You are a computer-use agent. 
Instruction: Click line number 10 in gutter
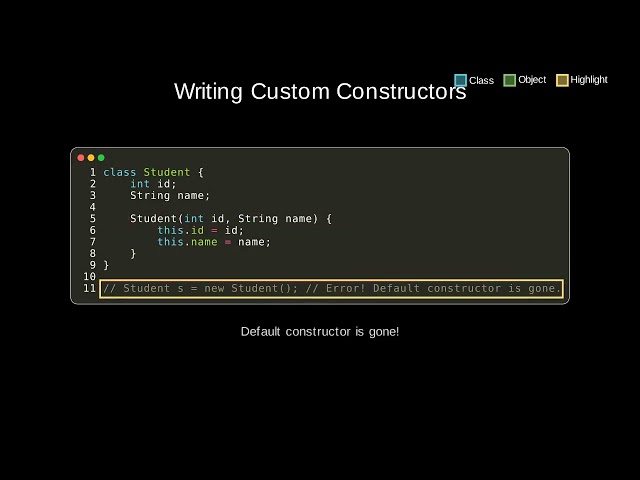point(89,277)
